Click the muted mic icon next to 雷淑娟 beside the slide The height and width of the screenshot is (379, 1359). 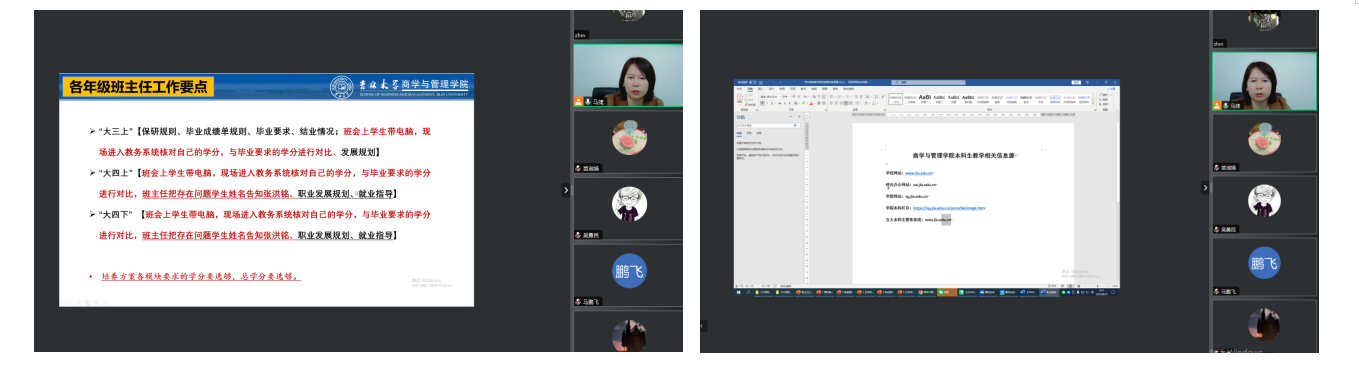coord(578,168)
